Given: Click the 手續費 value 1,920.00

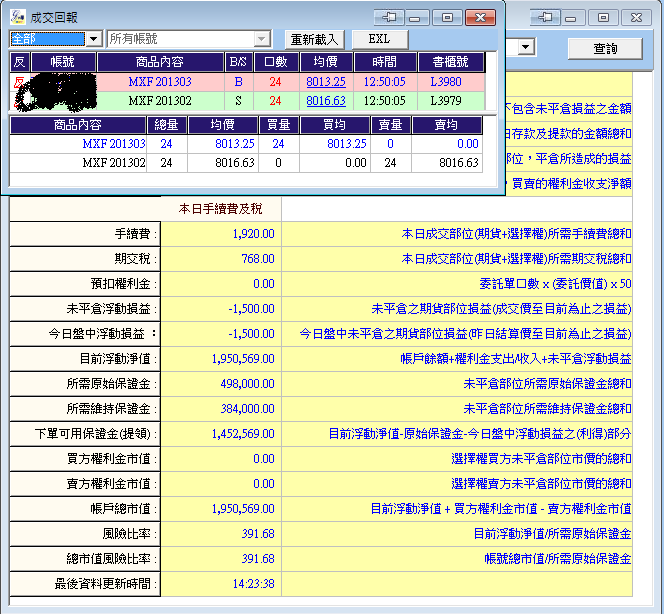Looking at the screenshot, I should coord(253,234).
